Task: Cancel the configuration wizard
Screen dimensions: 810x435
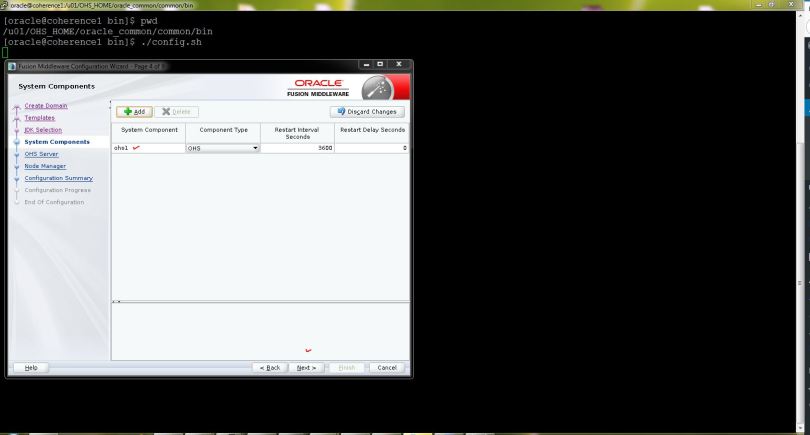Action: coord(387,368)
